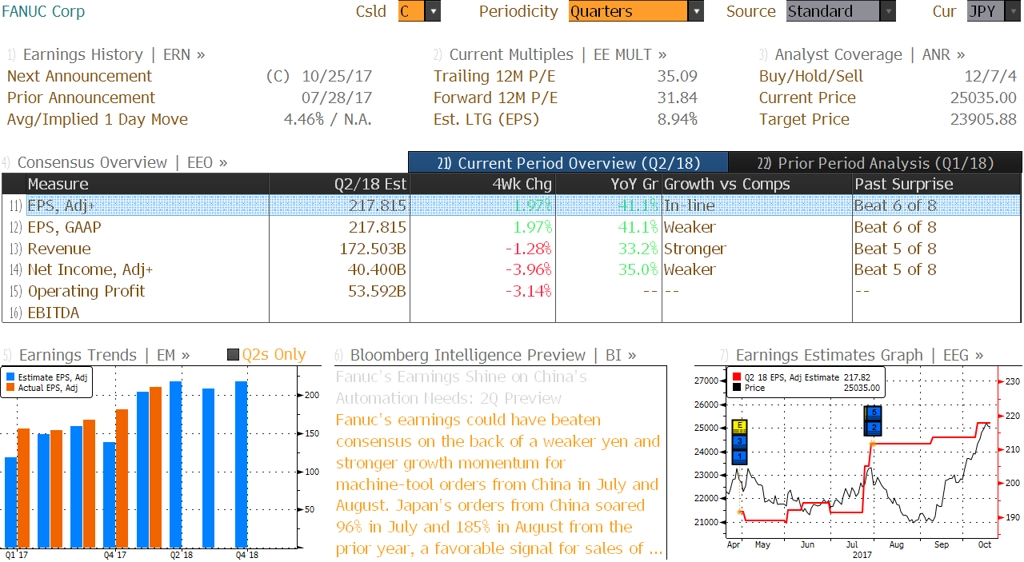This screenshot has height=562, width=1024.
Task: Click the red Q2 18 EPS estimate legend swatch
Action: click(x=737, y=377)
